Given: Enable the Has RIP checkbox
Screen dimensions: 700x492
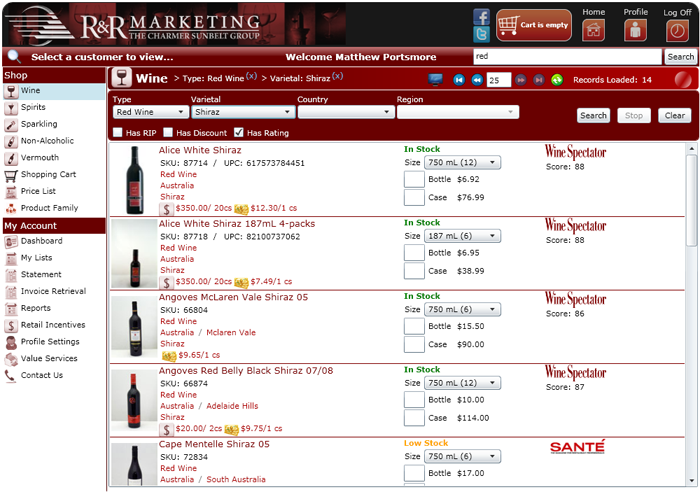Looking at the screenshot, I should (117, 132).
